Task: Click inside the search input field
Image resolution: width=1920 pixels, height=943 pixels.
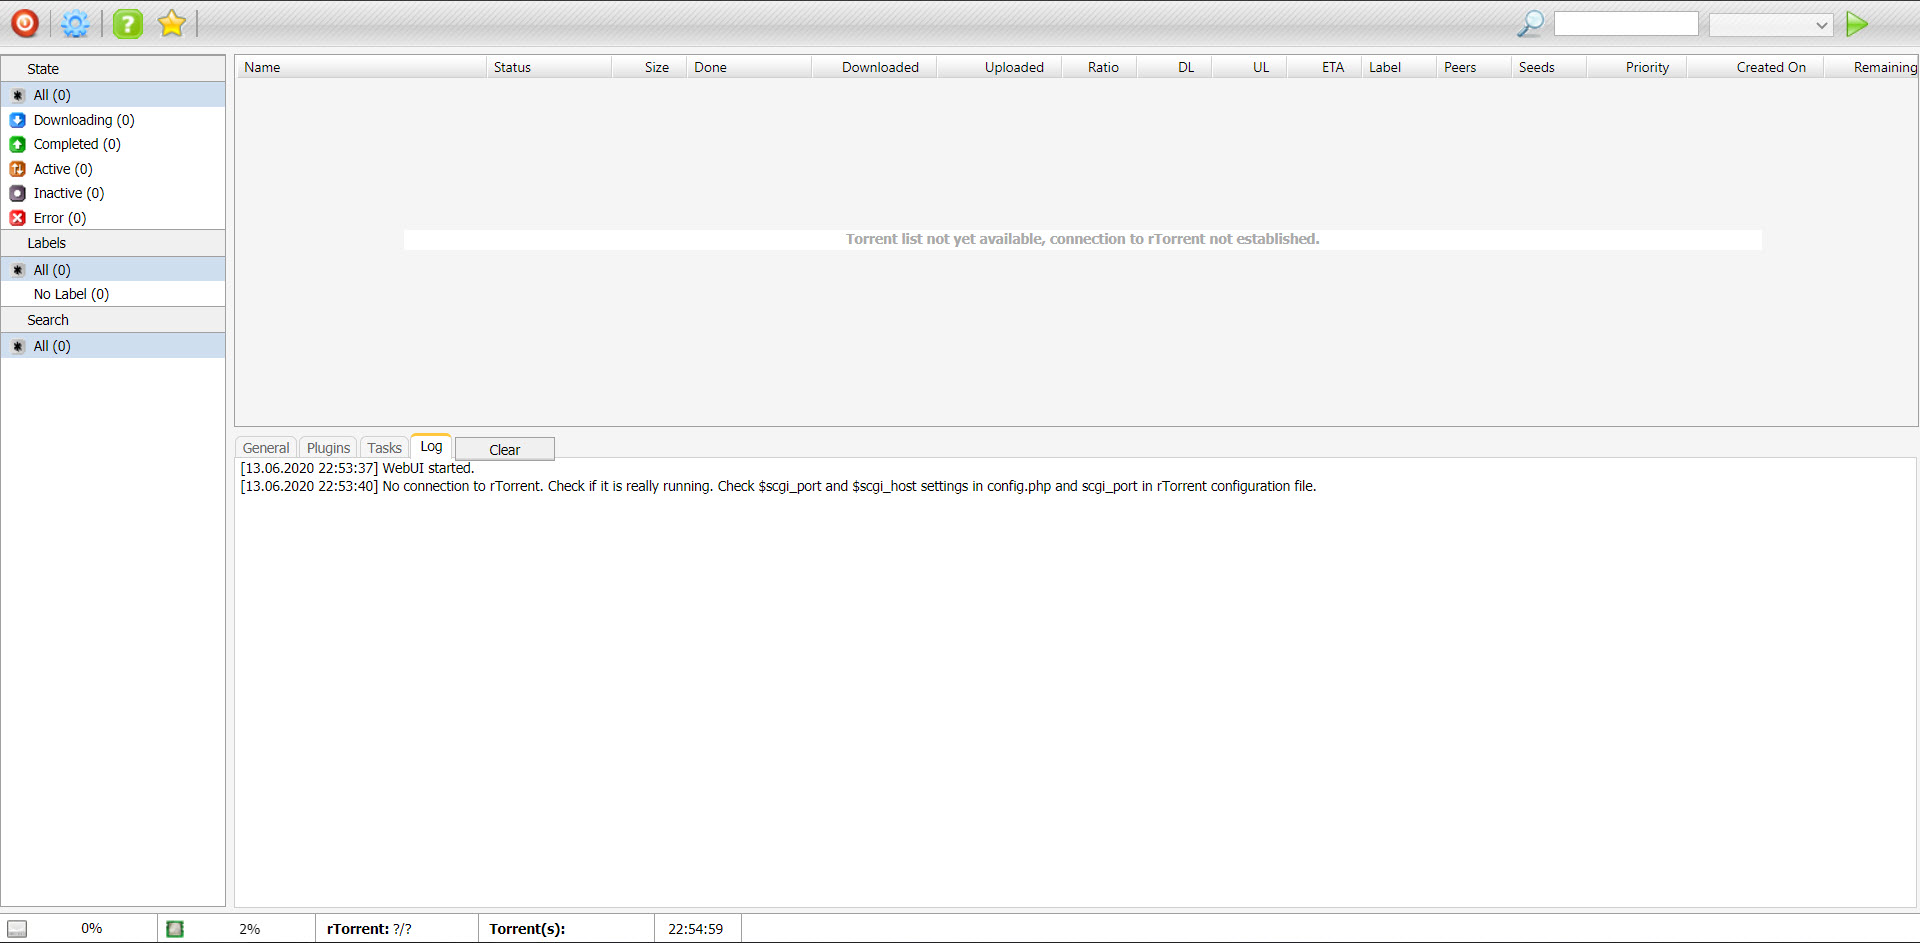Action: click(1625, 23)
